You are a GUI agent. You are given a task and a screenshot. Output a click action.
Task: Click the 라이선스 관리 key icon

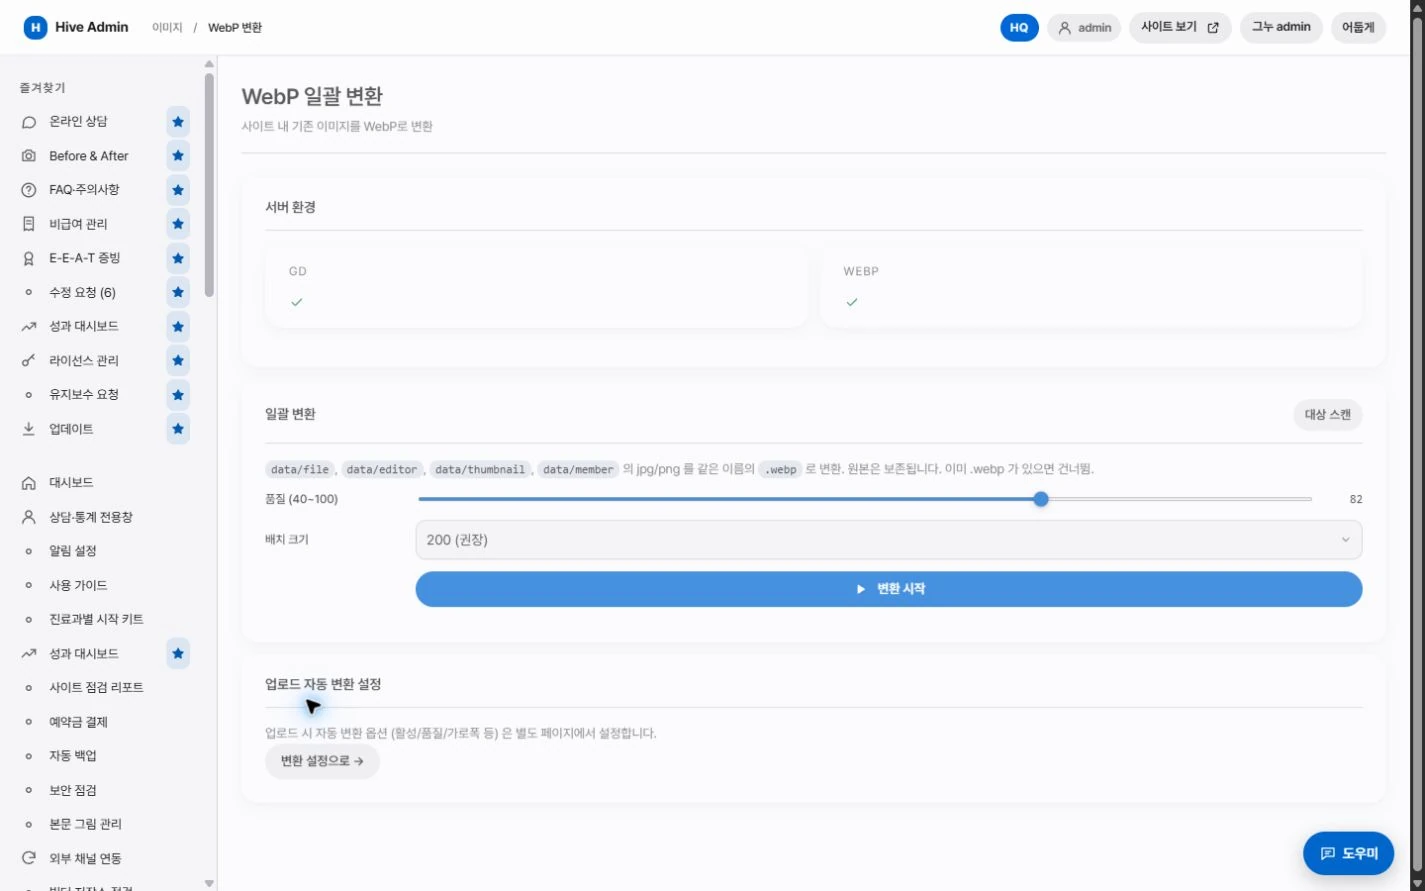pos(29,360)
